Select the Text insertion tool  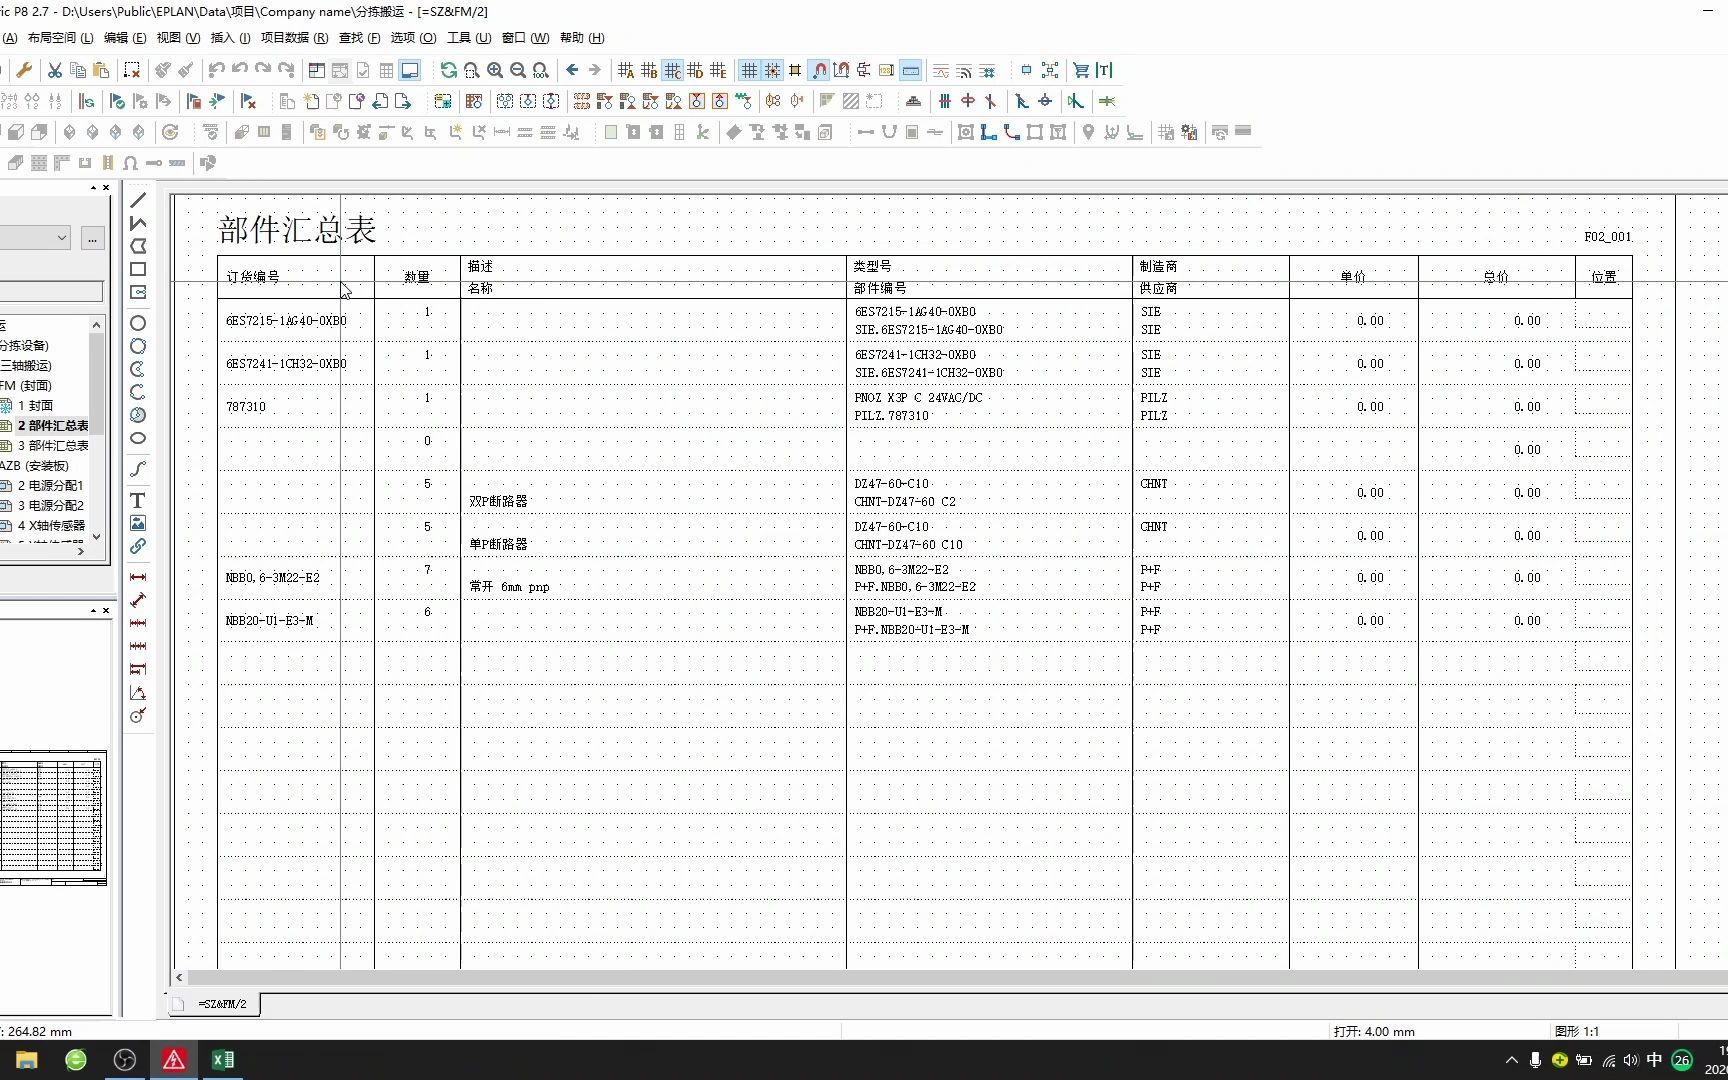138,500
